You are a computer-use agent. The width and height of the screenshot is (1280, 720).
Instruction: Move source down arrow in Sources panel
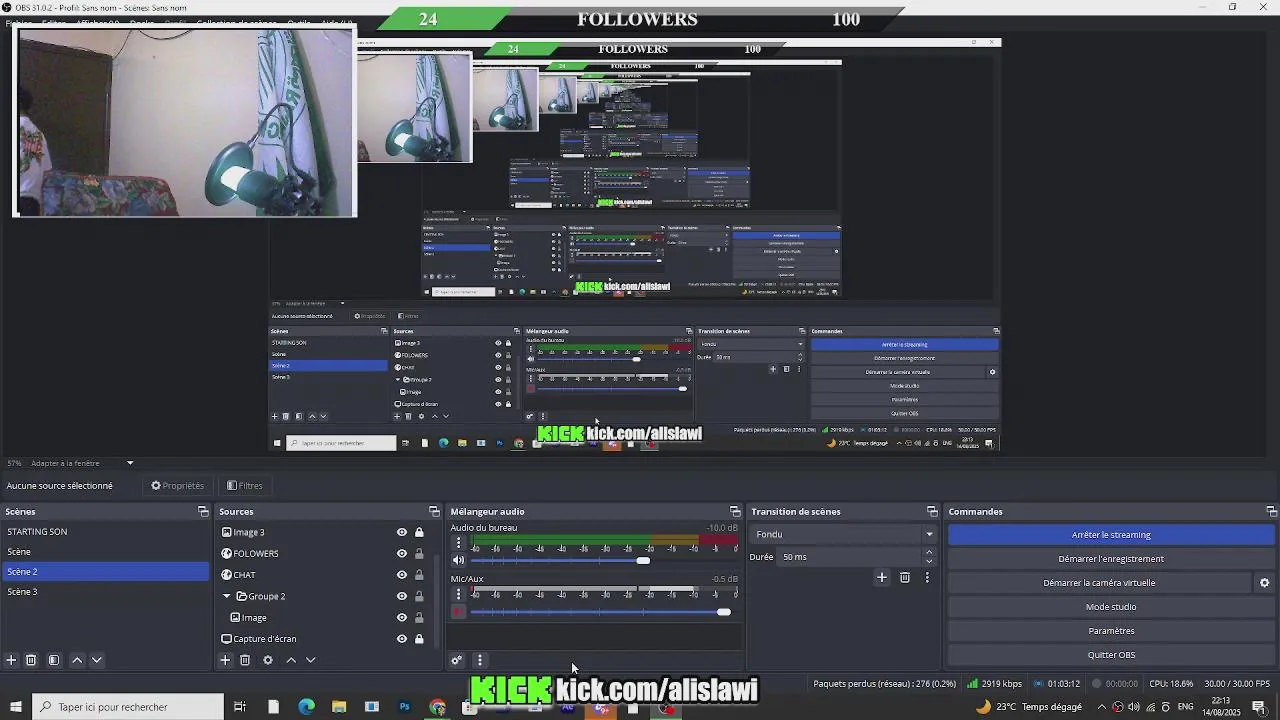311,660
